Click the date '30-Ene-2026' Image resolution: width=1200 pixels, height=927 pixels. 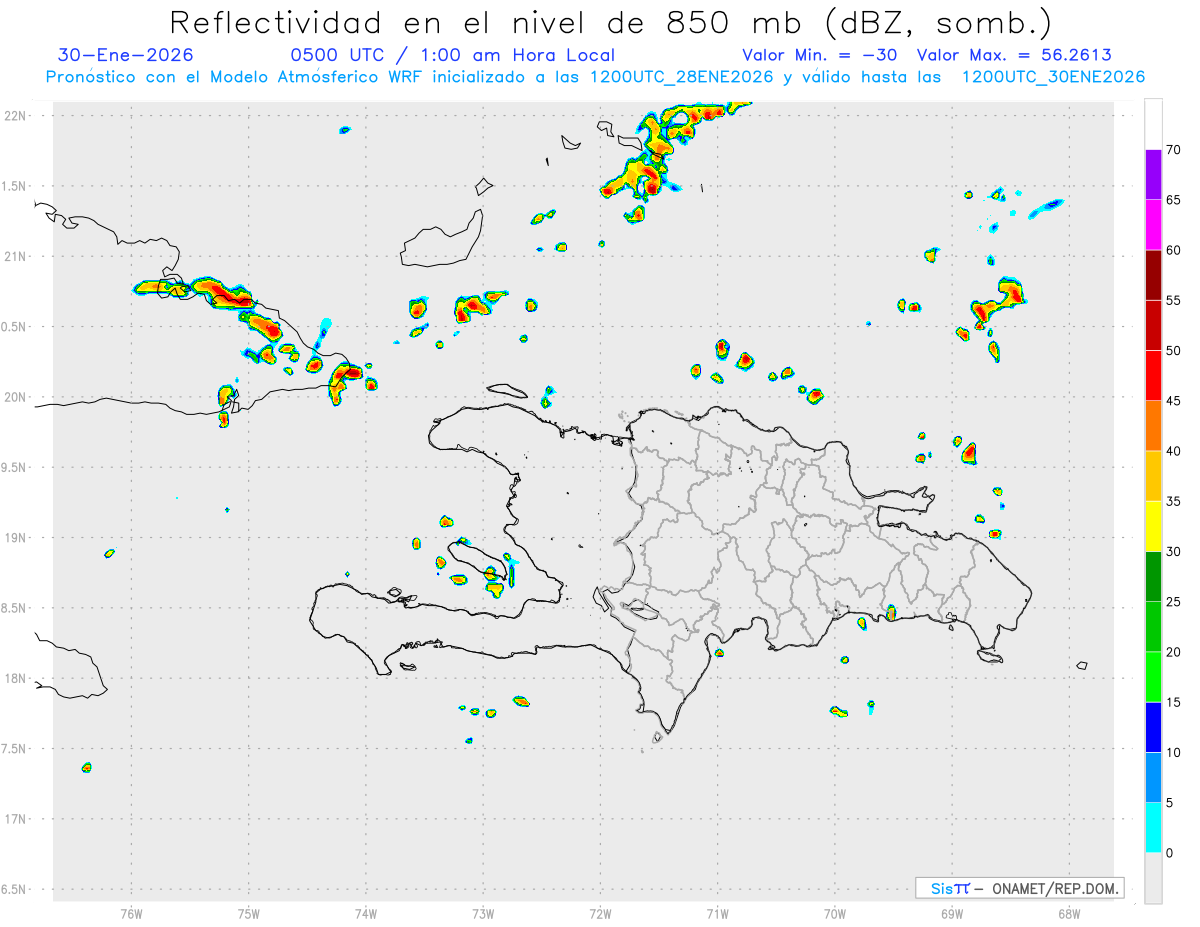[x=126, y=55]
